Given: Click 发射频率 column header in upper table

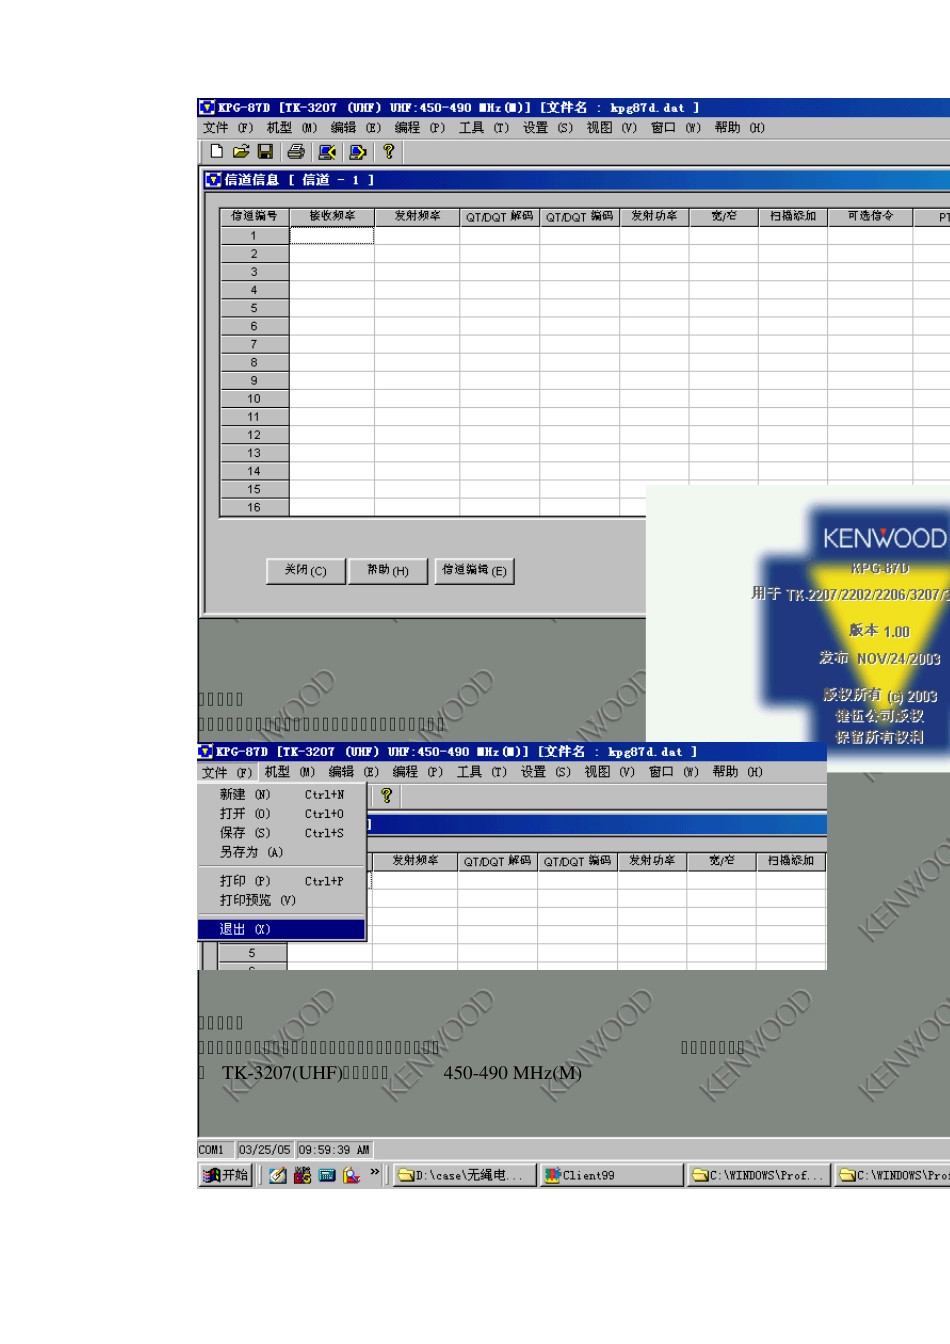Looking at the screenshot, I should pyautogui.click(x=417, y=216).
